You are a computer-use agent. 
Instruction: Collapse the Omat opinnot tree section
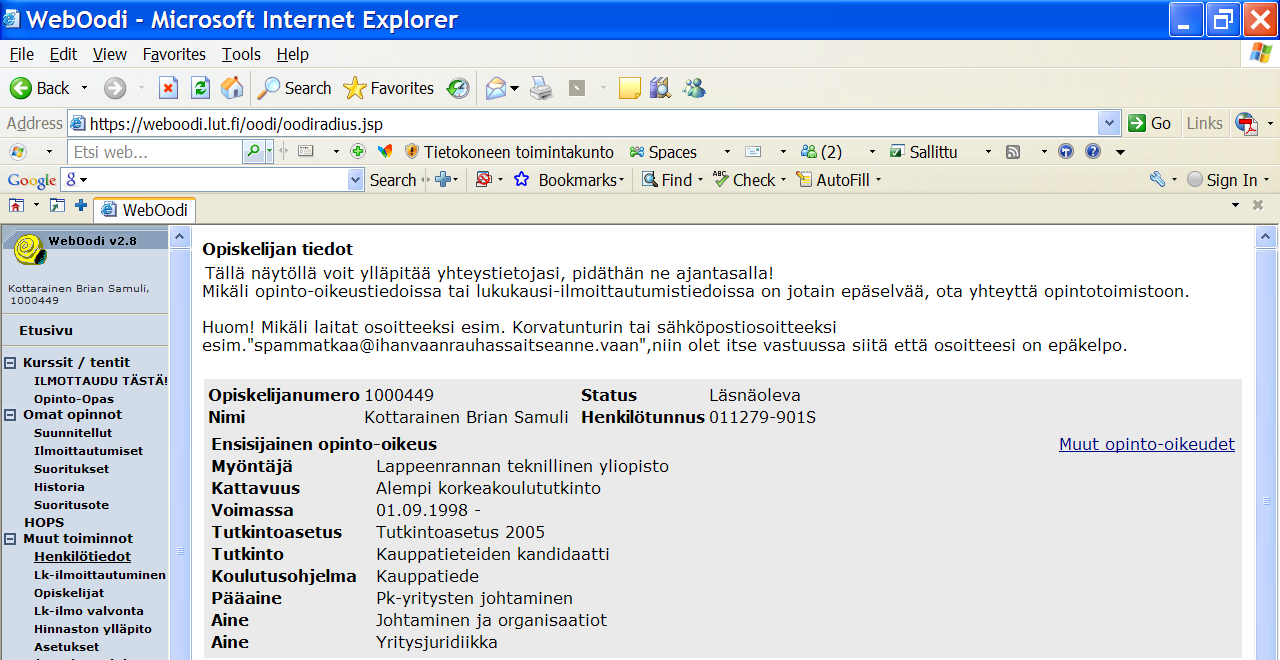pyautogui.click(x=10, y=415)
